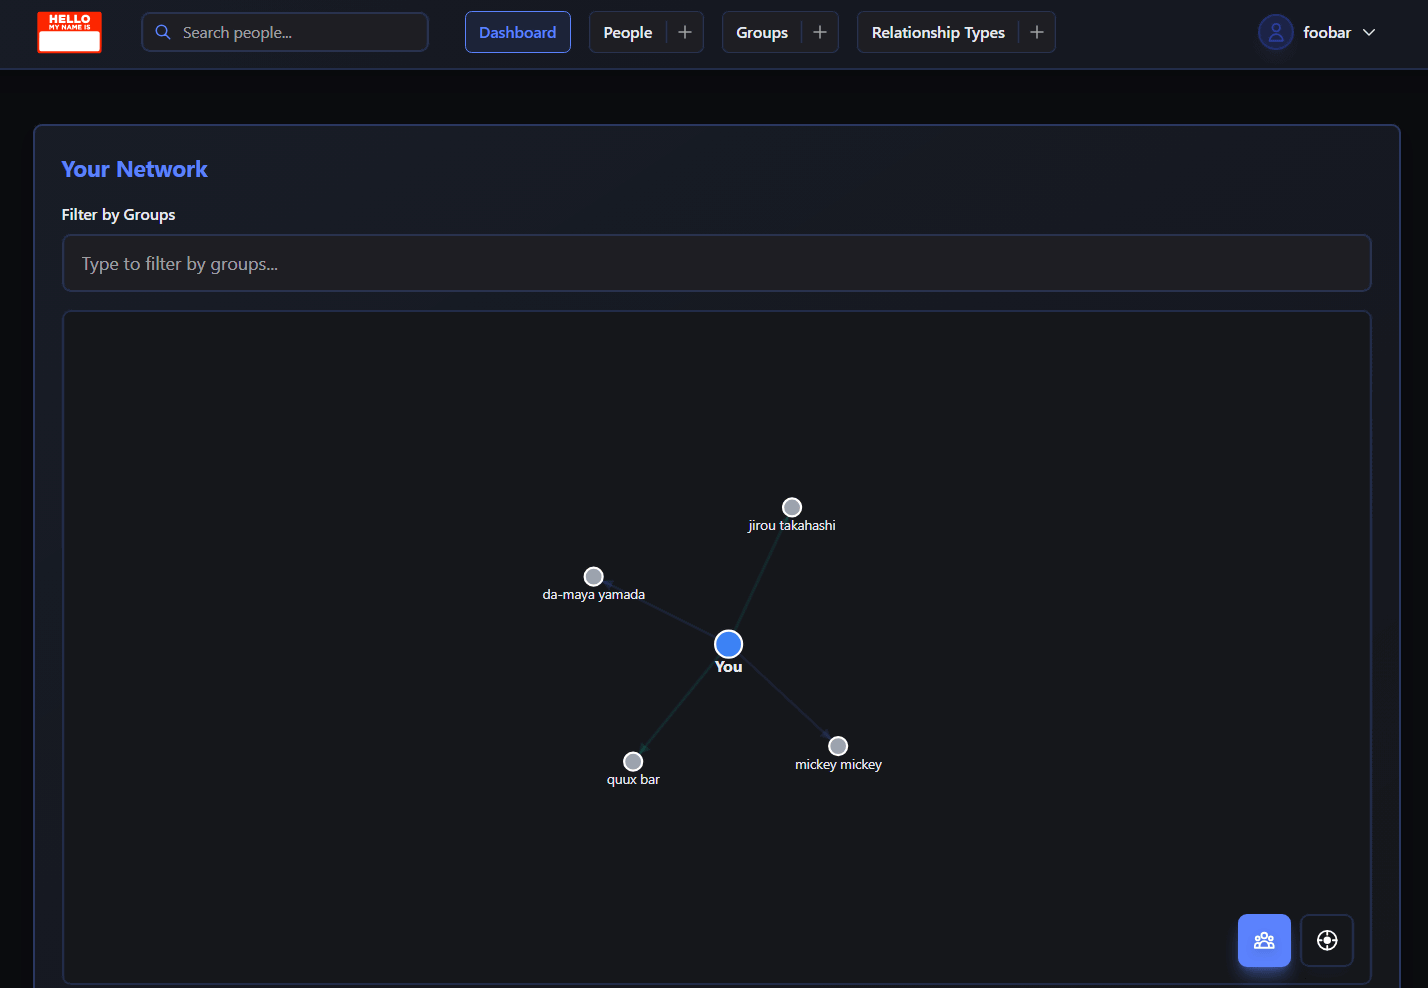Click the plus icon next to Groups
The height and width of the screenshot is (988, 1428).
(x=820, y=32)
